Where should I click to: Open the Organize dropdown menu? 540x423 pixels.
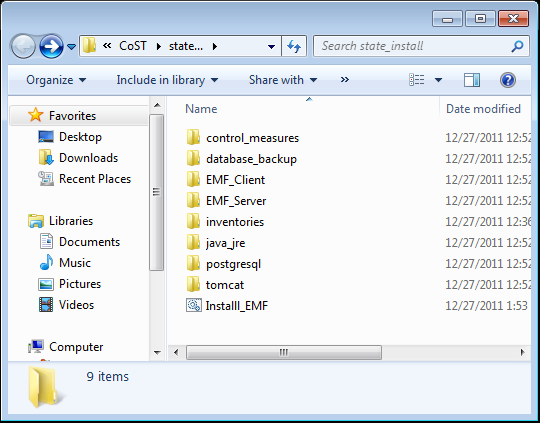coord(56,80)
